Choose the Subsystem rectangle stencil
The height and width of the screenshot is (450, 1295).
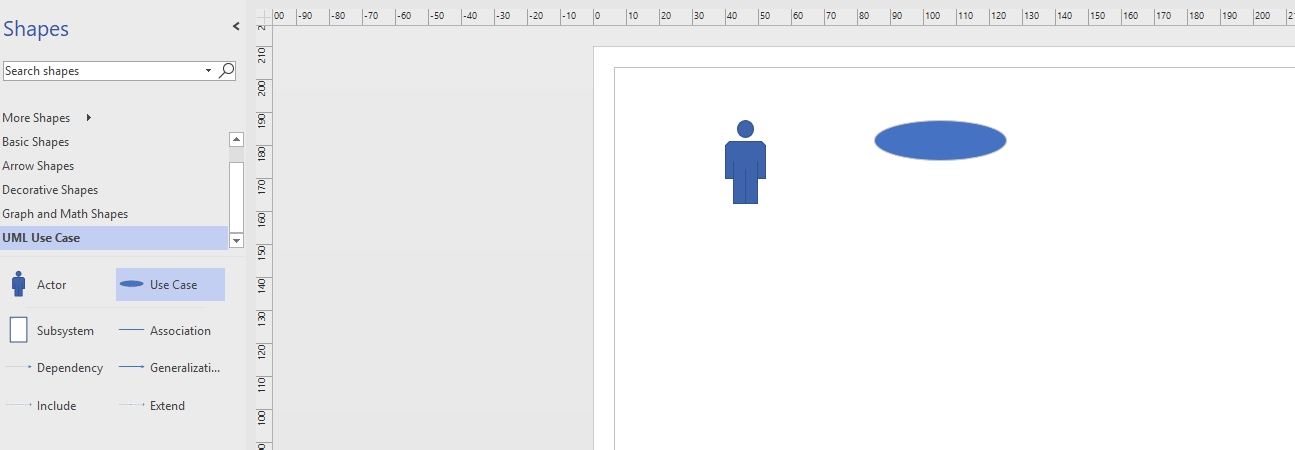point(18,330)
